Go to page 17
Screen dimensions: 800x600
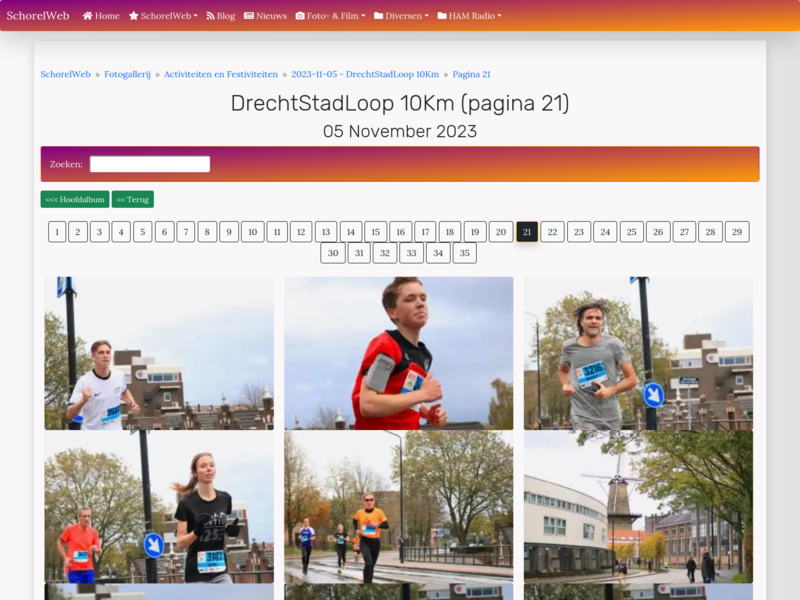(425, 232)
